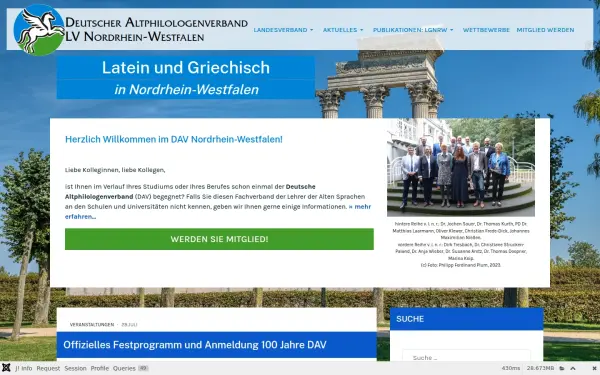The image size is (600, 375).
Task: Open the Publikationen: LGNRW dropdown
Action: 413,30
